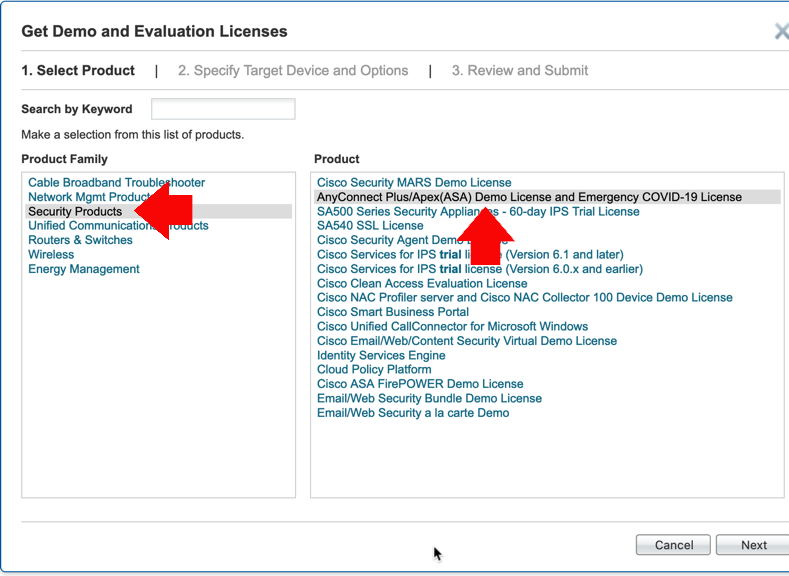Select AnyConnect Plus/Apex(ASA) Demo License row
789x576 pixels.
547,197
